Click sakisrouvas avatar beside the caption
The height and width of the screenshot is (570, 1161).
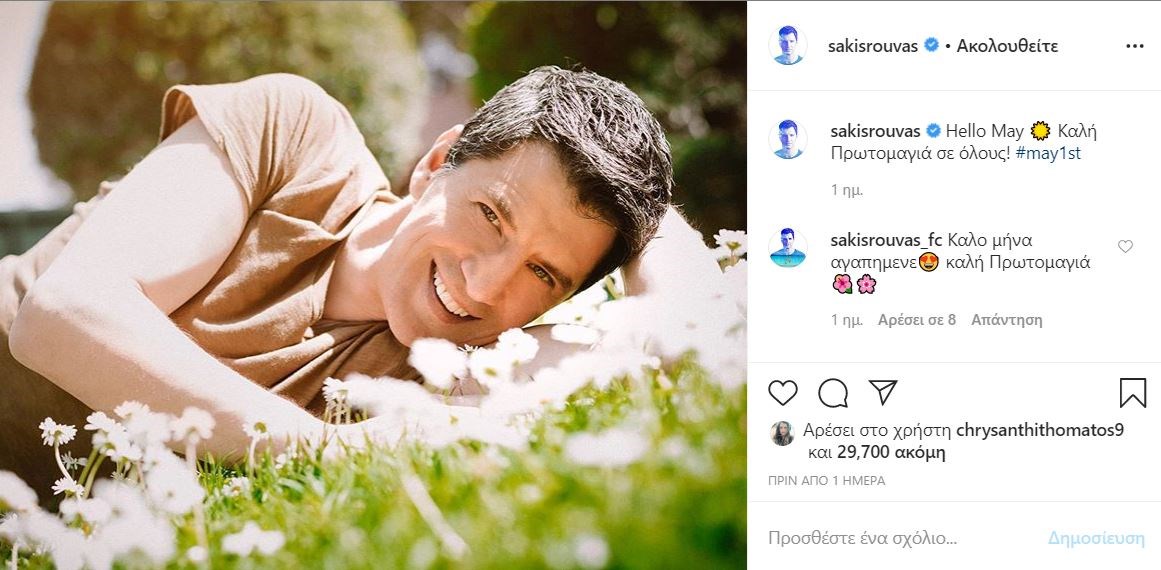point(788,139)
